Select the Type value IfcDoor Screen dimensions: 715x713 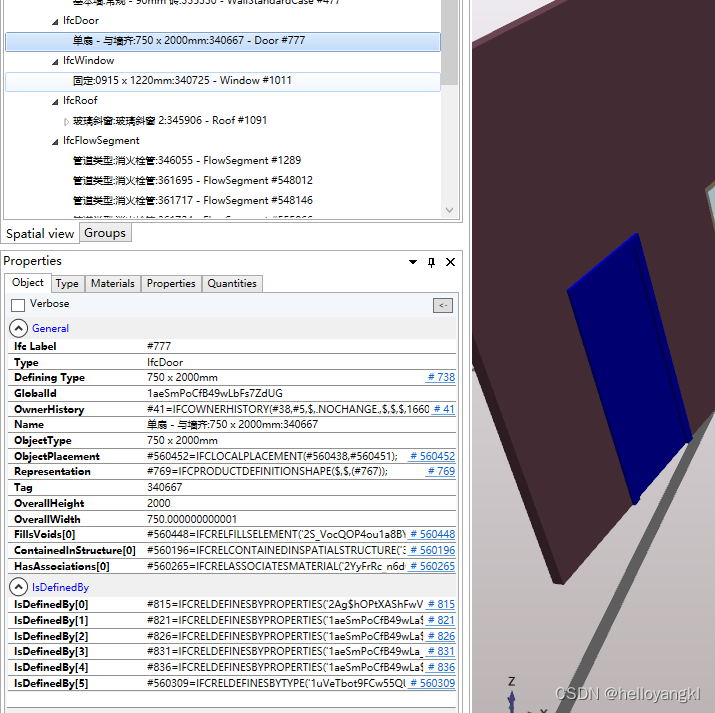(x=165, y=362)
